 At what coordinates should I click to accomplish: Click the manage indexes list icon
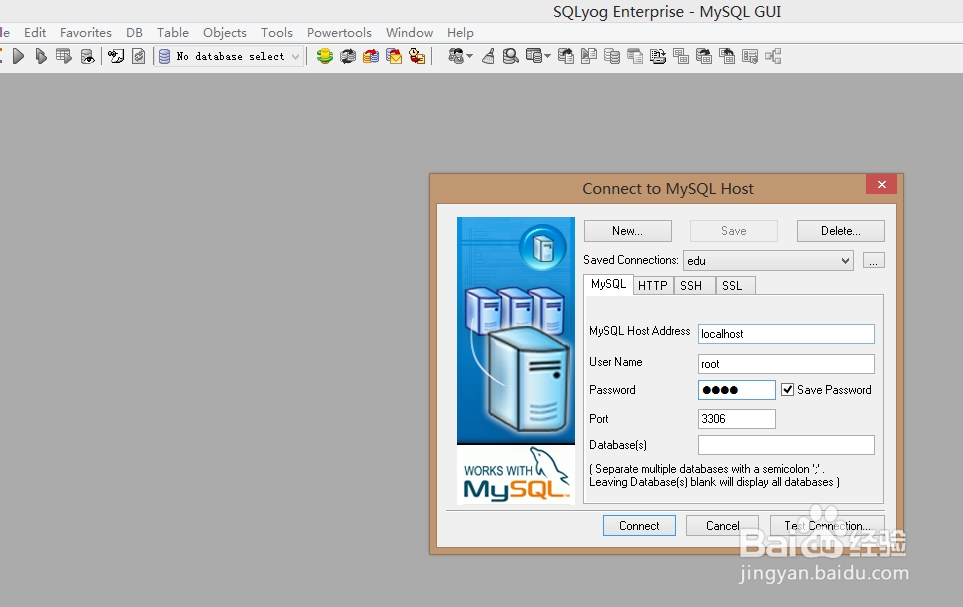click(x=750, y=57)
